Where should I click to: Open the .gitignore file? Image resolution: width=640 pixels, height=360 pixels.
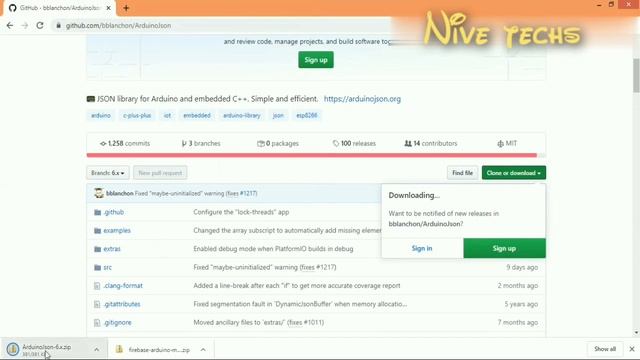coord(117,322)
